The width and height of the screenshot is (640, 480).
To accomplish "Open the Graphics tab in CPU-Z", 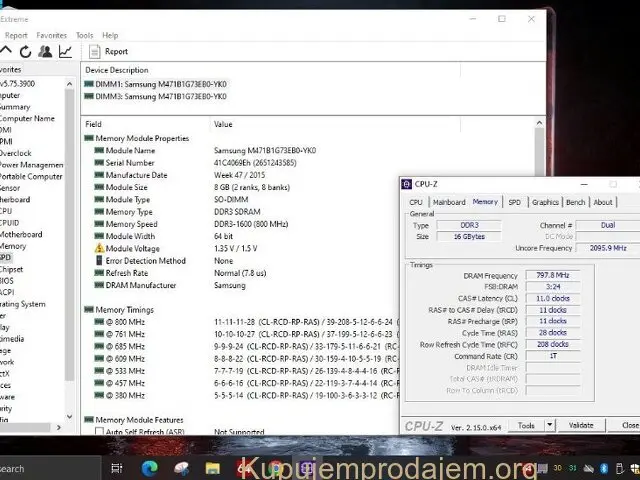I will (545, 202).
